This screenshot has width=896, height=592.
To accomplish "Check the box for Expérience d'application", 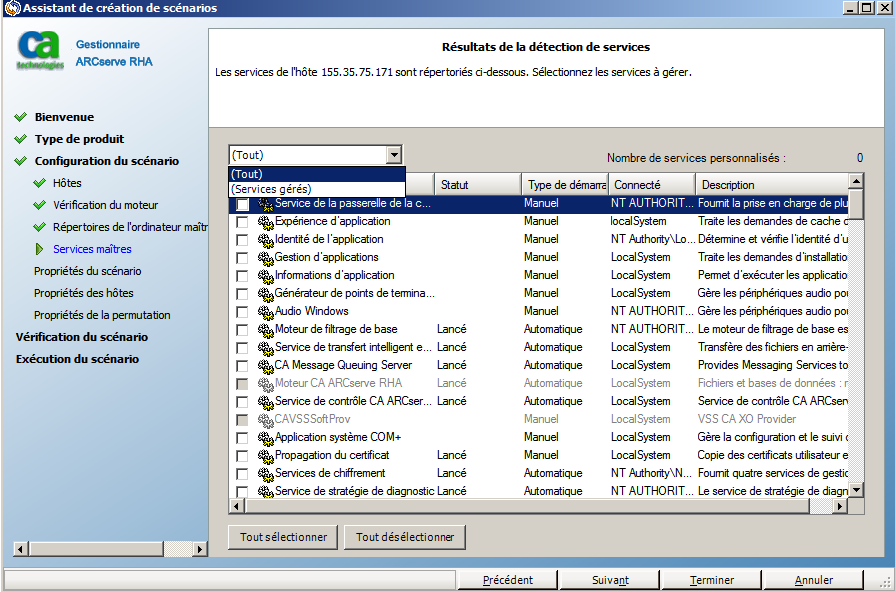I will [242, 222].
